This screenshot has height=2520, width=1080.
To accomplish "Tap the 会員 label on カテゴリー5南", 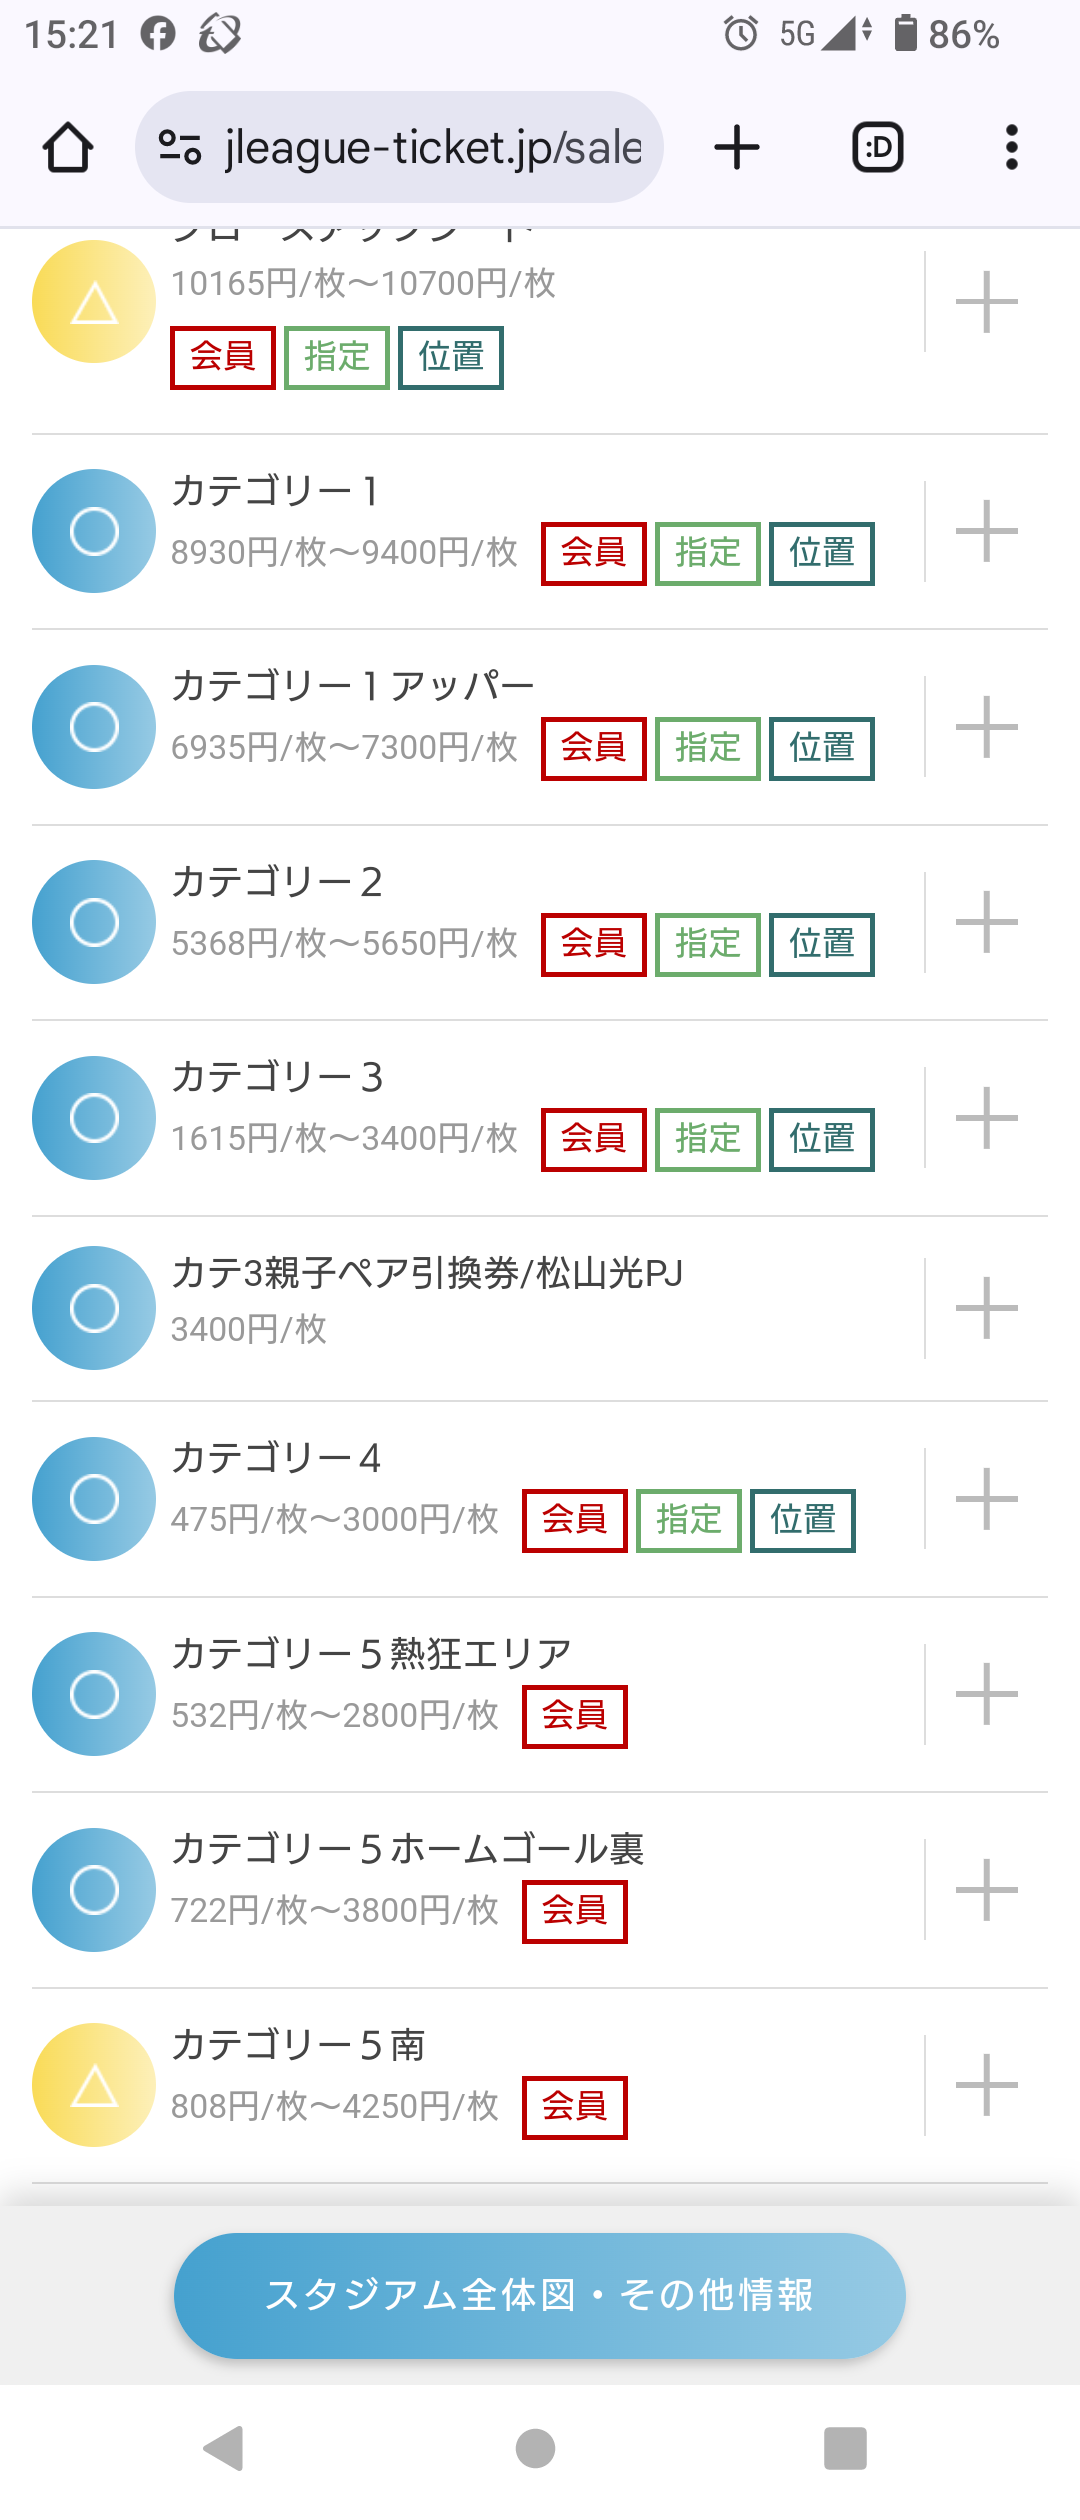I will [575, 2107].
